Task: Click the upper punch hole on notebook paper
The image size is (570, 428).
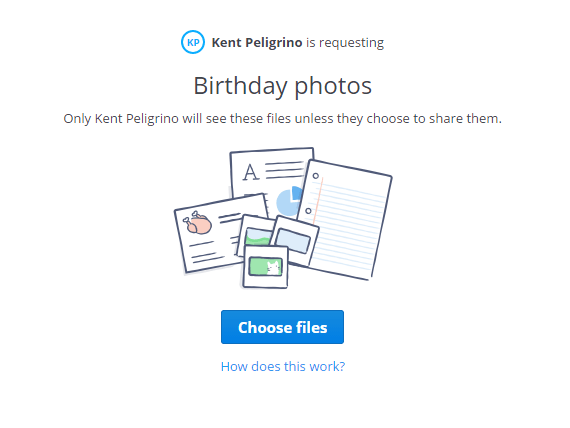Action: click(316, 176)
